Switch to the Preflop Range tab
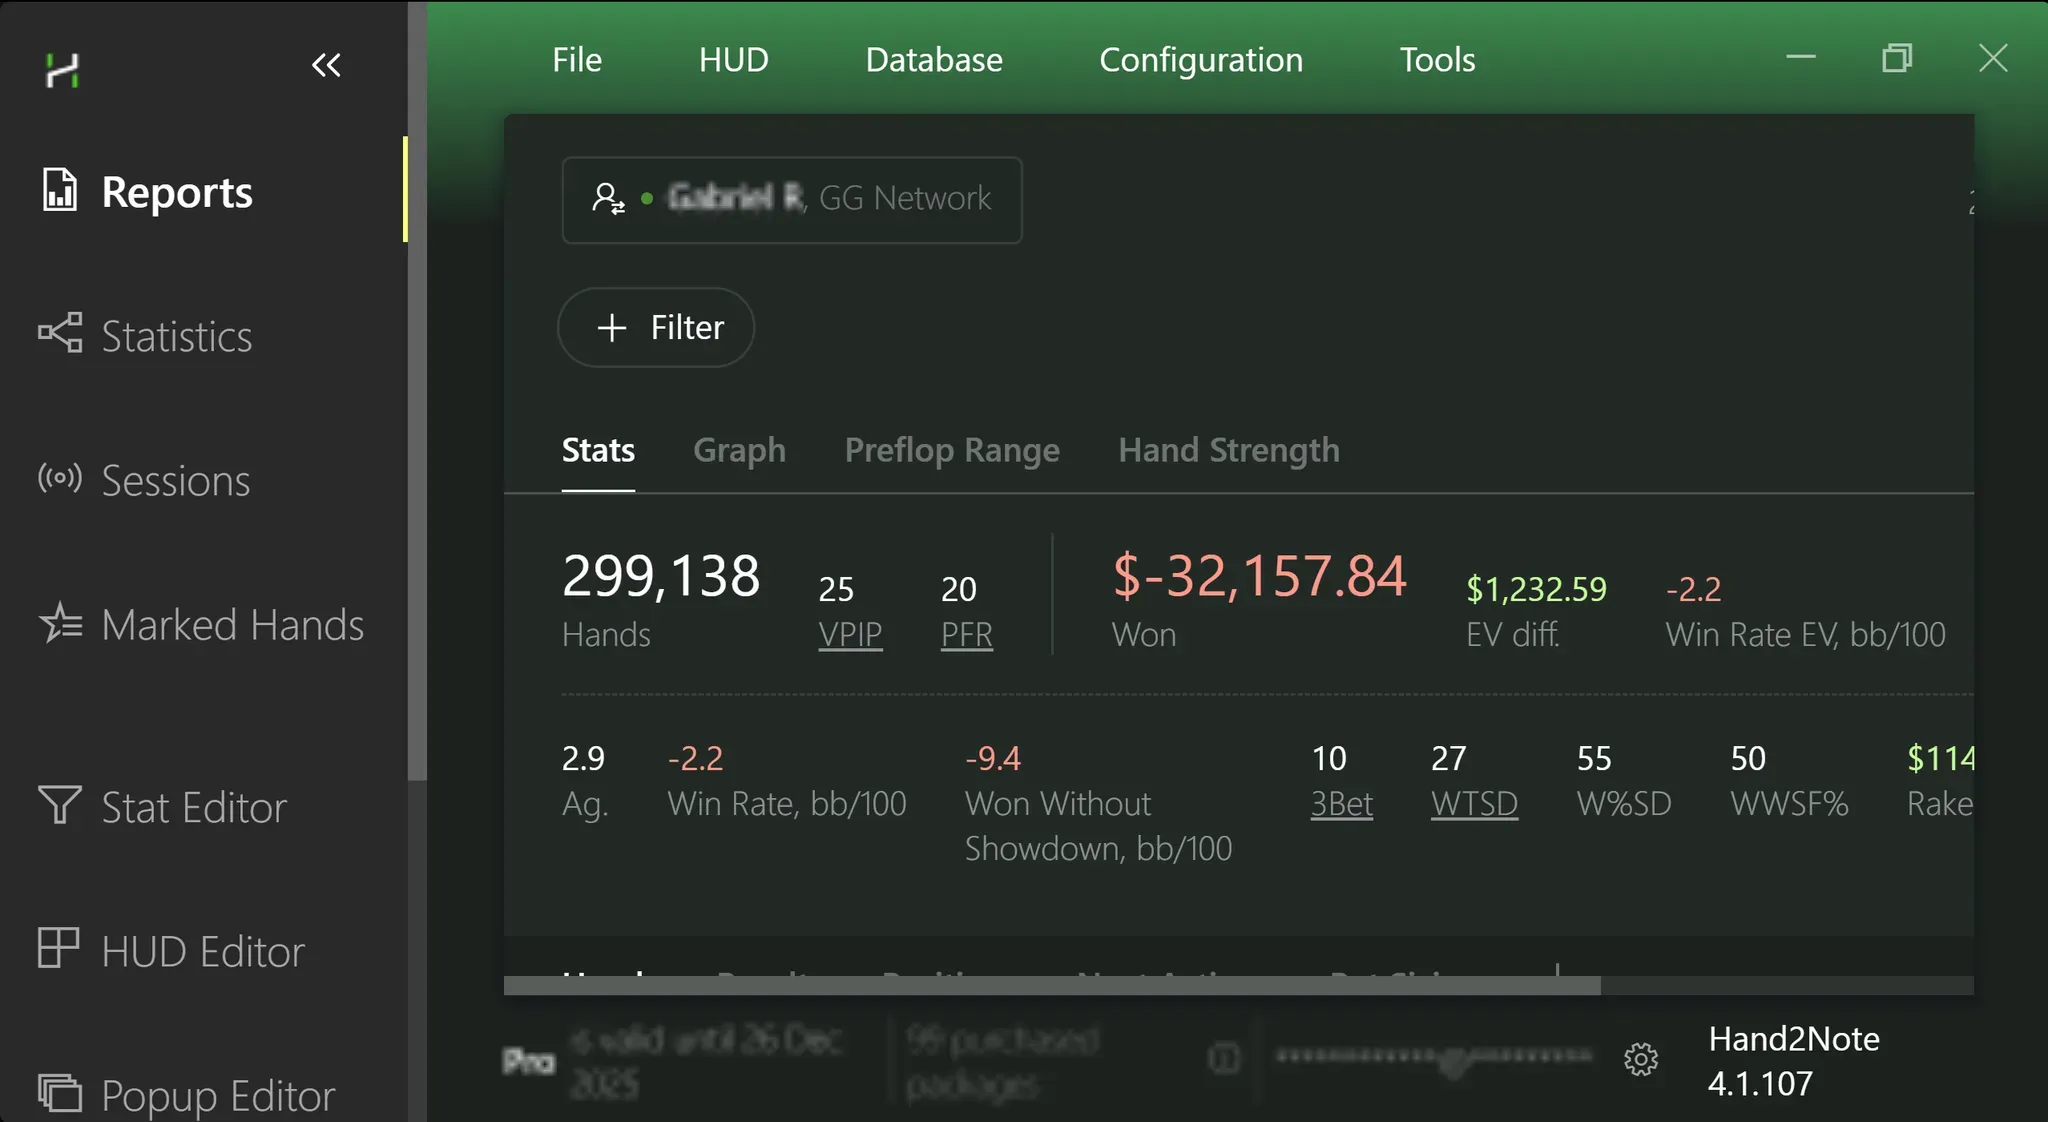The width and height of the screenshot is (2048, 1122). click(x=951, y=450)
